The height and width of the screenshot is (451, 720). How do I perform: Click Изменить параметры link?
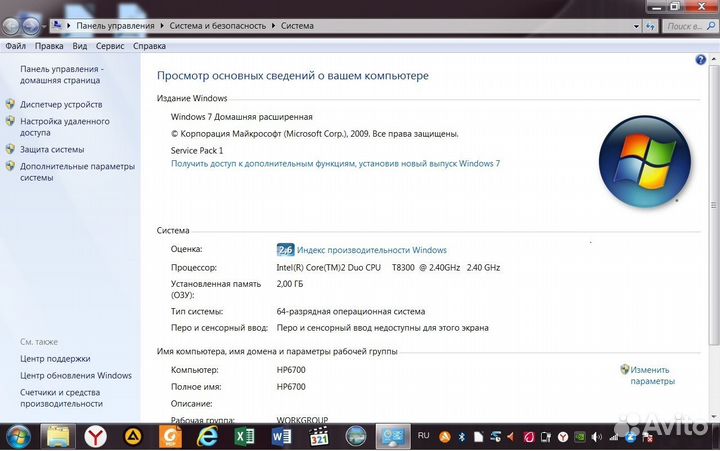652,375
